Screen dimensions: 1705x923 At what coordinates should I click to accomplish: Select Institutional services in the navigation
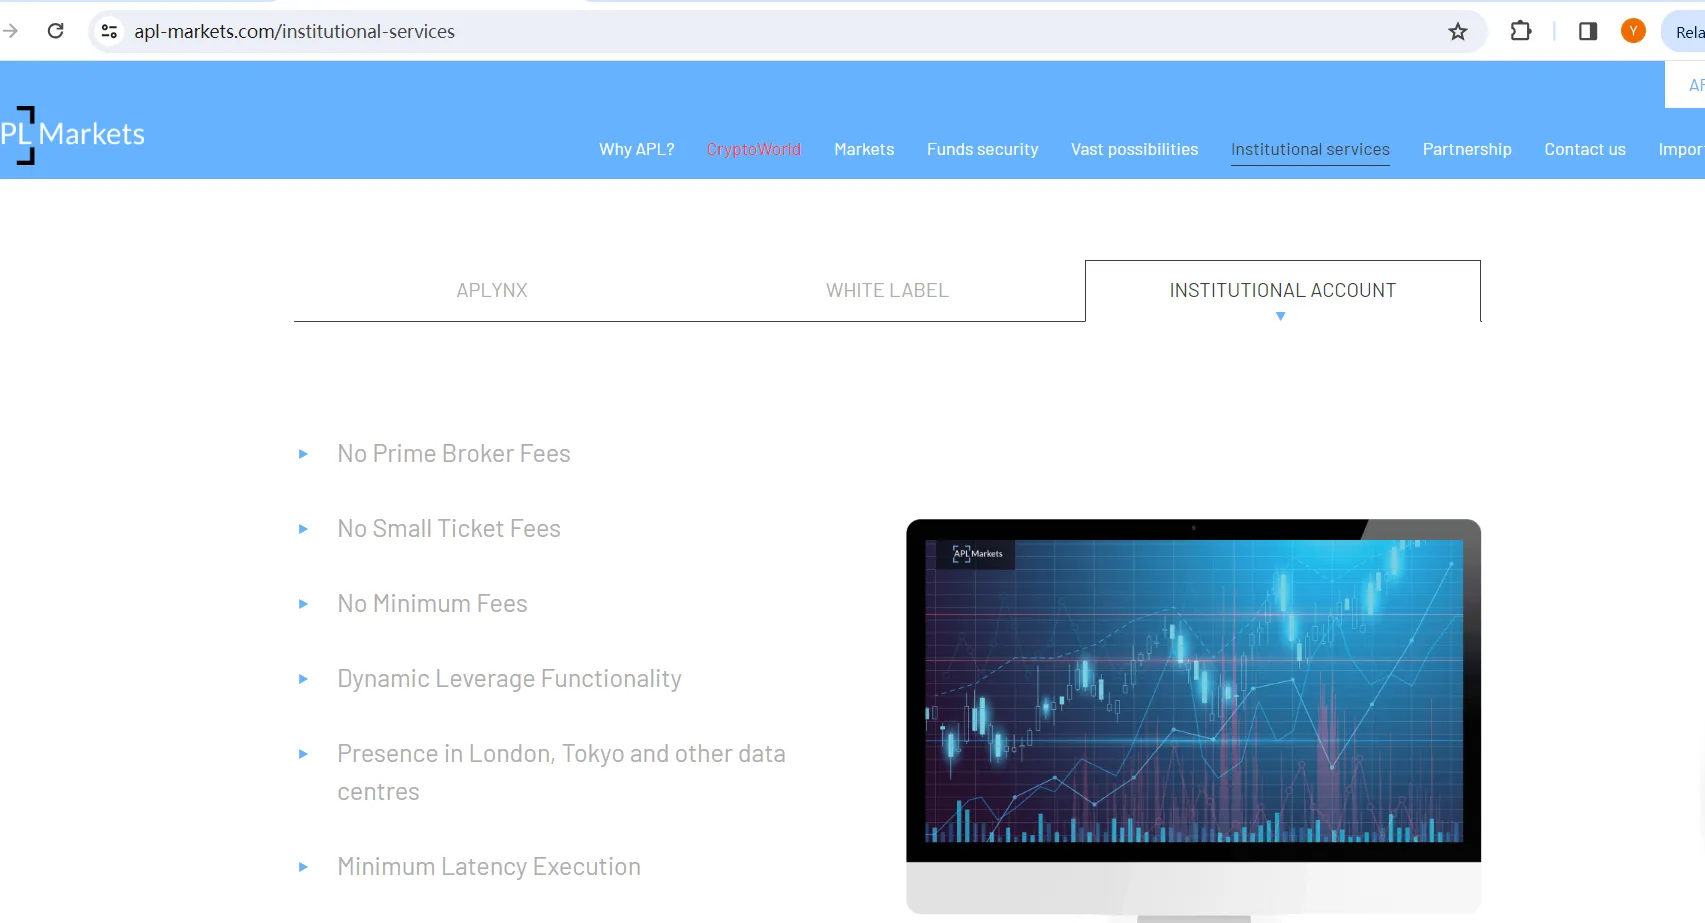click(1310, 149)
